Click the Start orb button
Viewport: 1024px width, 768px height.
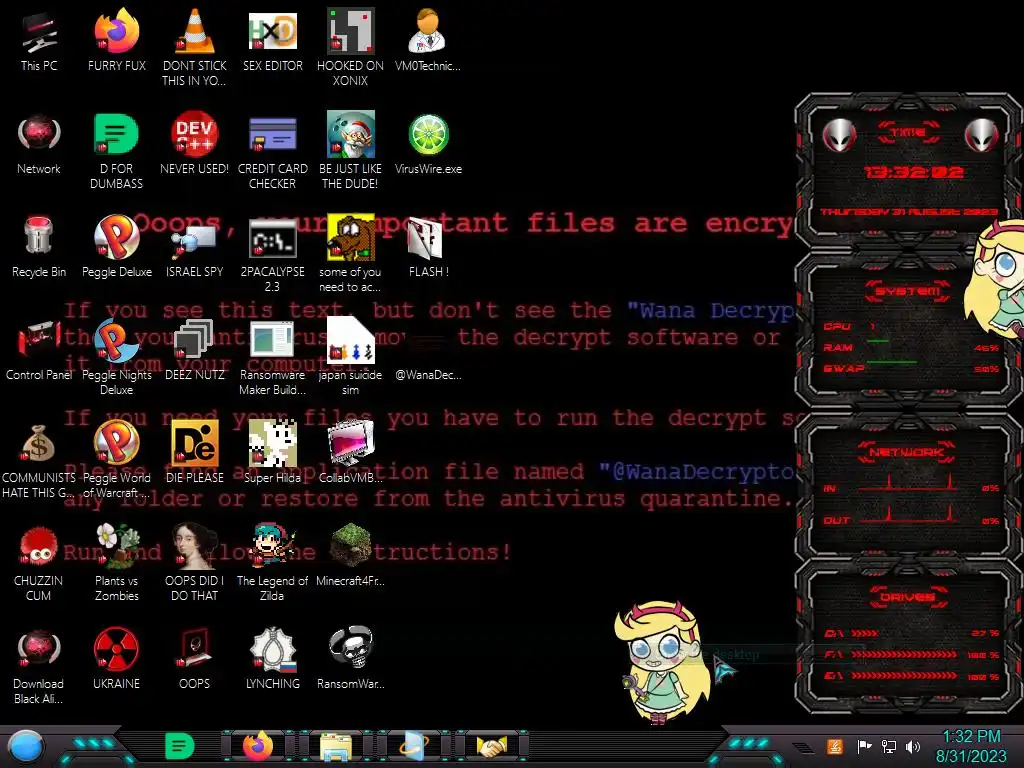(27, 747)
